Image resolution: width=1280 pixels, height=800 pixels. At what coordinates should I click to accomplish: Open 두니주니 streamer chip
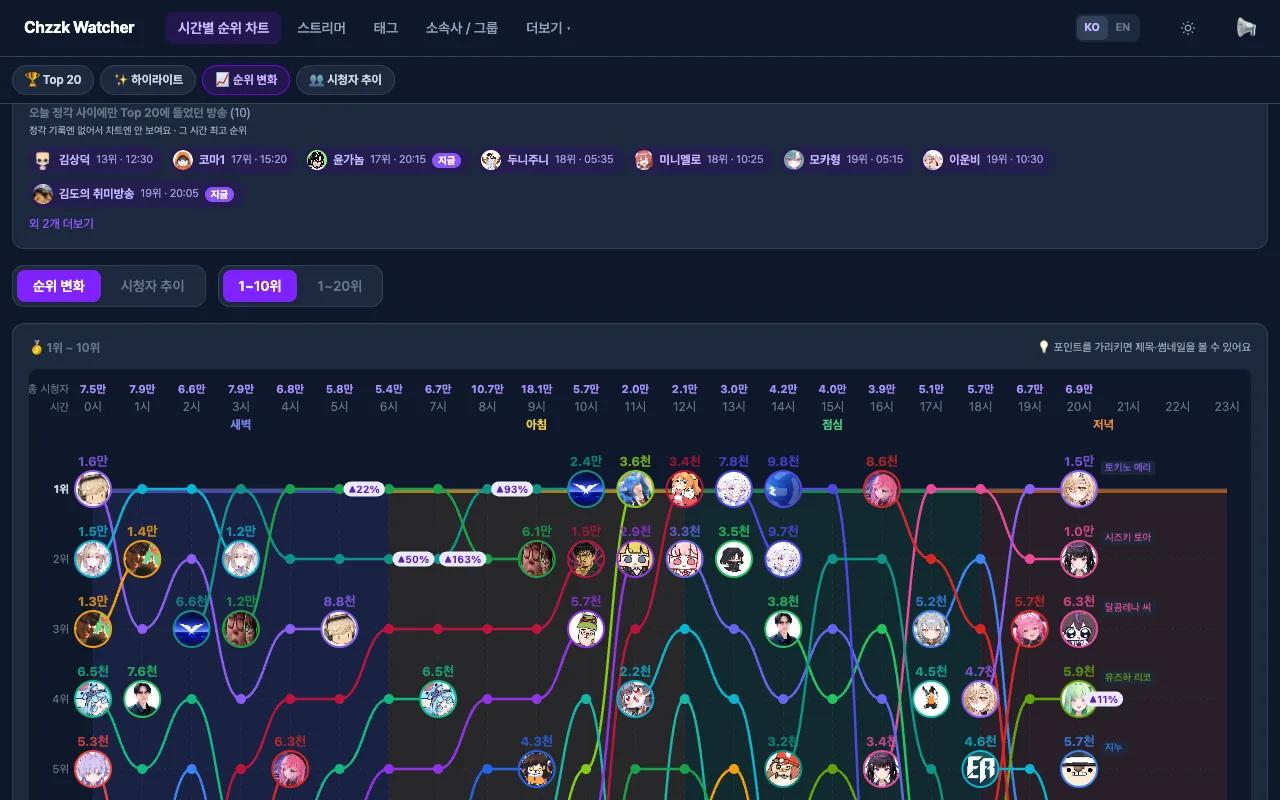click(548, 160)
